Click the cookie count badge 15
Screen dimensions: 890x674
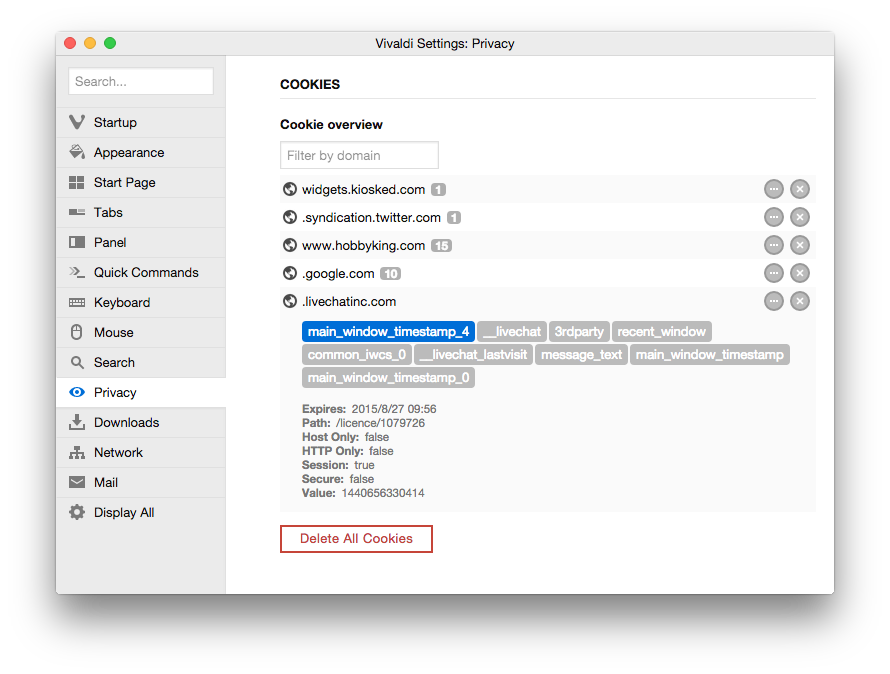click(442, 245)
